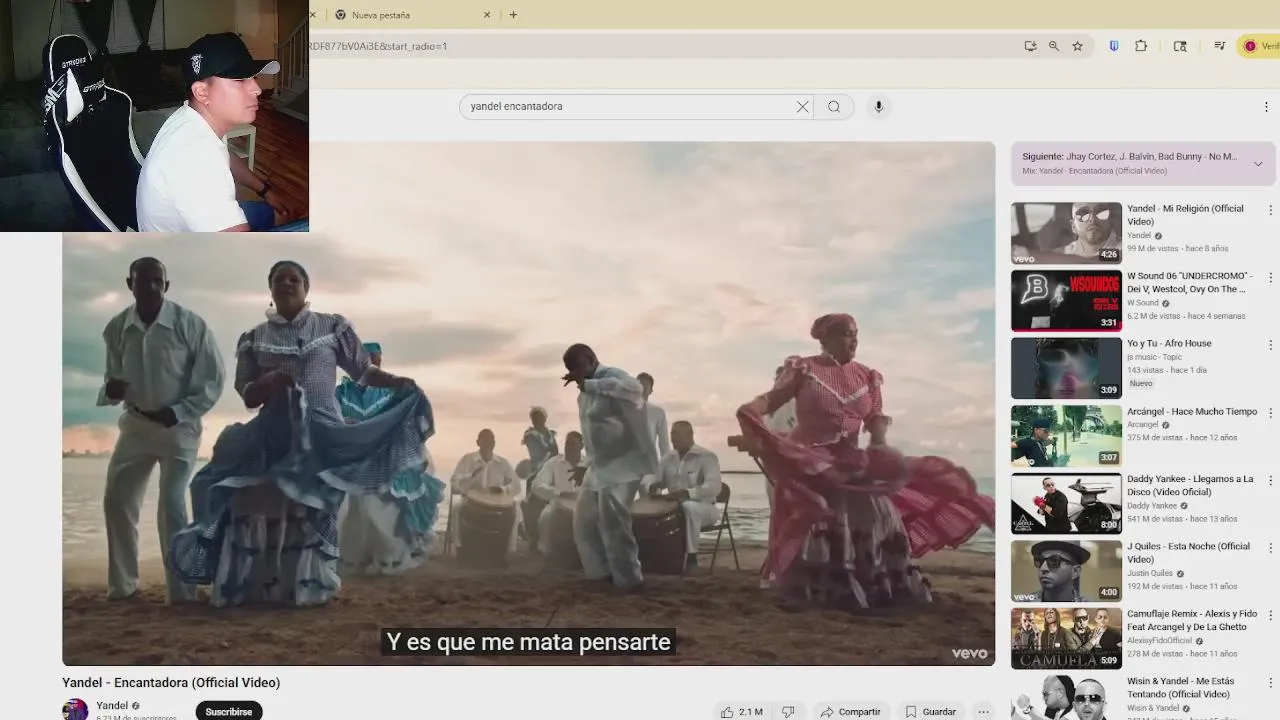
Task: Click the YouTube search magnifier button
Action: [x=834, y=107]
